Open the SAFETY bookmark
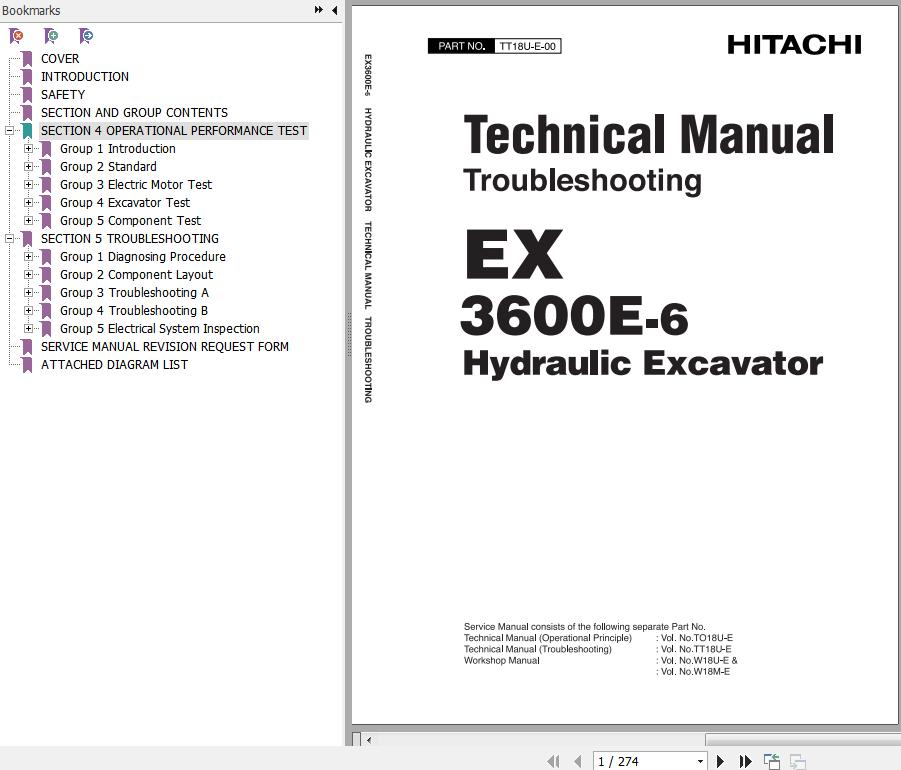Viewport: 901px width, 770px height. pos(63,95)
